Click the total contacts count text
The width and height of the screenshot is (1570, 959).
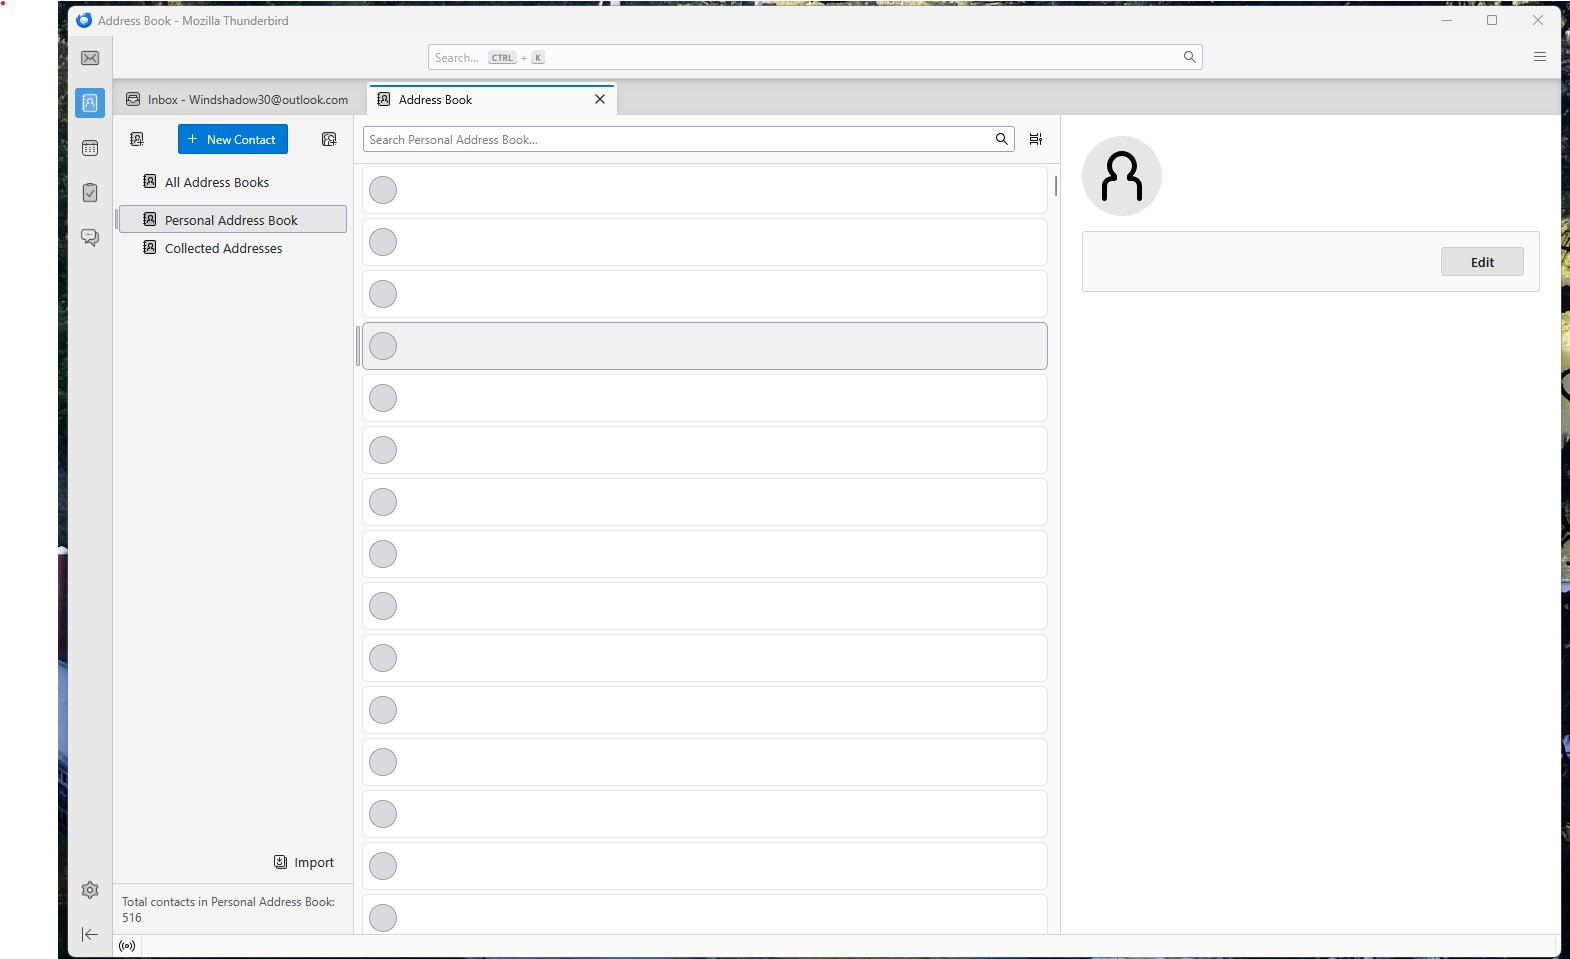point(228,909)
